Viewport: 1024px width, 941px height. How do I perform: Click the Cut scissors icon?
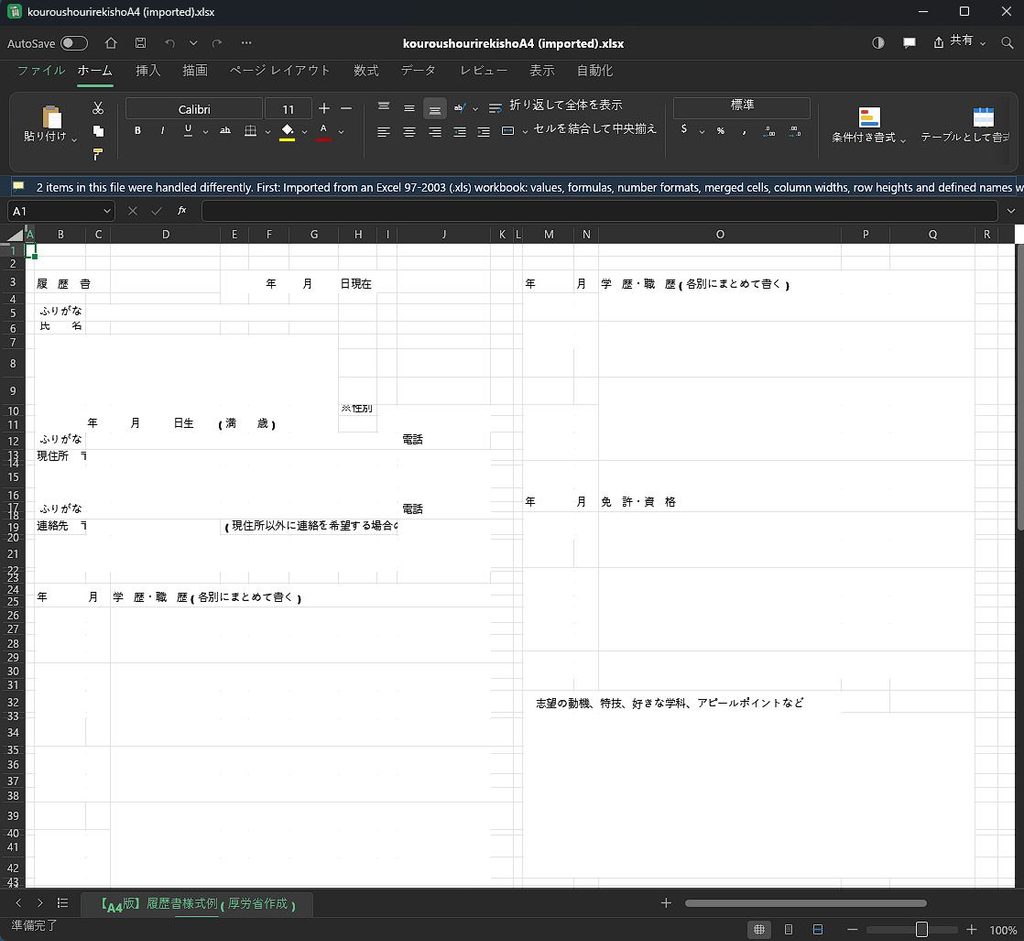[98, 108]
